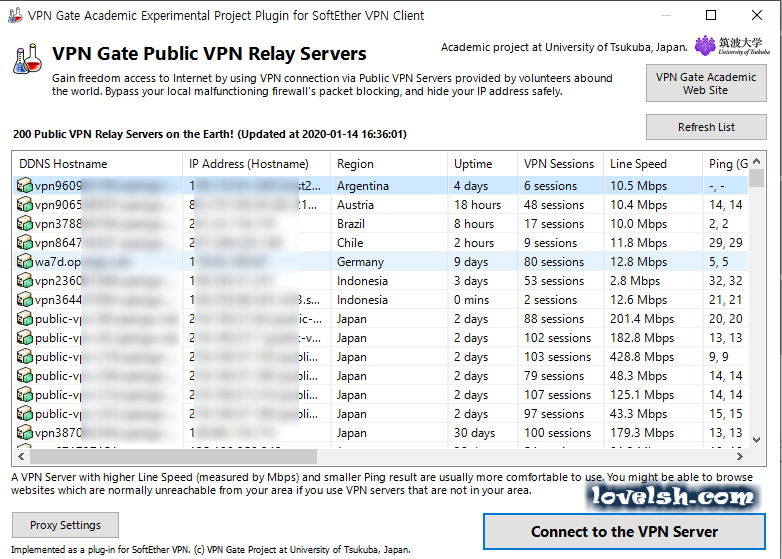The height and width of the screenshot is (559, 782).
Task: Click the vertical scrollbar up arrow
Action: [x=757, y=161]
